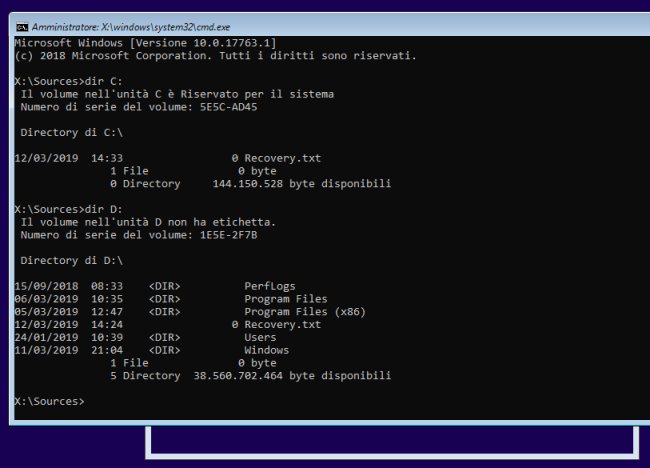This screenshot has width=650, height=468.
Task: Select the Microsoft Windows version line
Action: tap(145, 43)
